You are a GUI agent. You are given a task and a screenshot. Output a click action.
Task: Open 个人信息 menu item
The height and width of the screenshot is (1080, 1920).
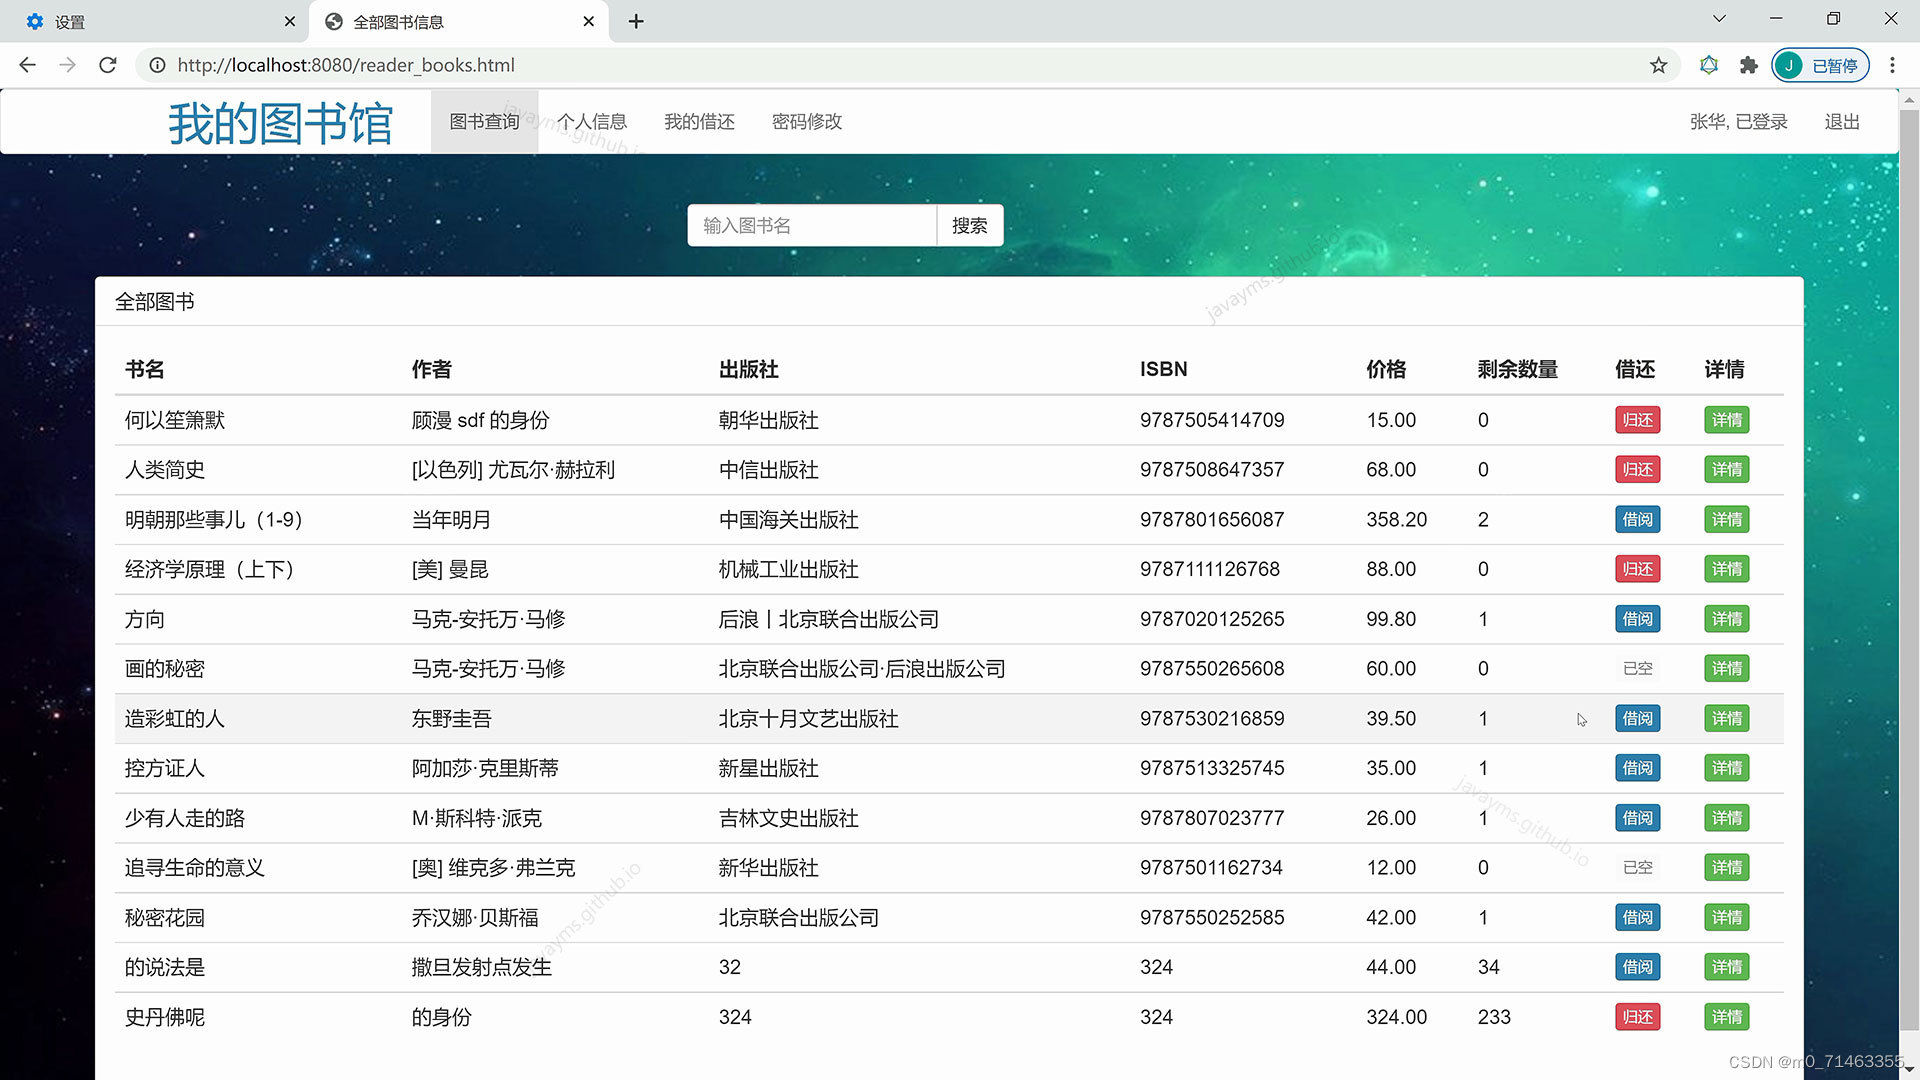click(592, 121)
